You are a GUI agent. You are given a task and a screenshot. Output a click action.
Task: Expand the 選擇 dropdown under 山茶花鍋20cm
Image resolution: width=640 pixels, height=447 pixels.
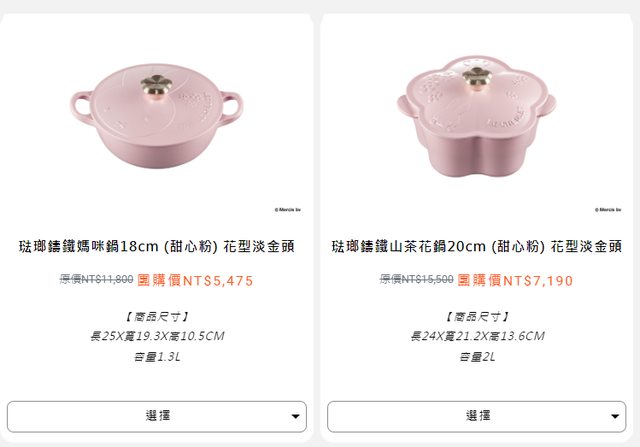coord(476,416)
